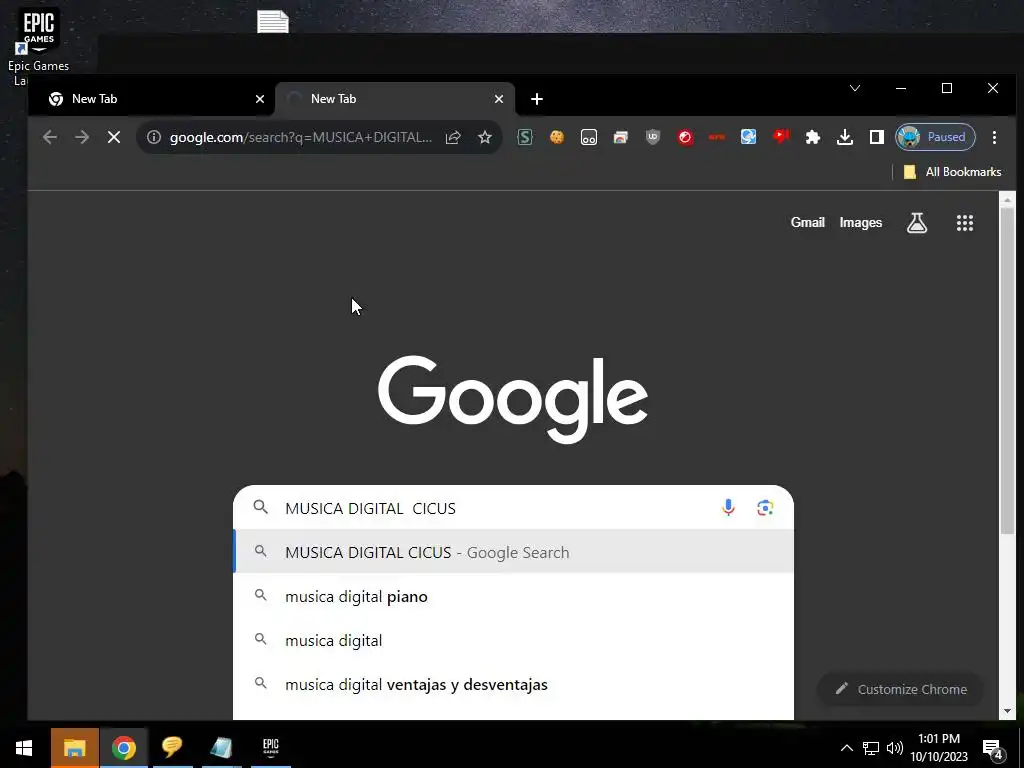The image size is (1024, 768).
Task: Open the Extensions puzzle menu
Action: click(x=812, y=137)
